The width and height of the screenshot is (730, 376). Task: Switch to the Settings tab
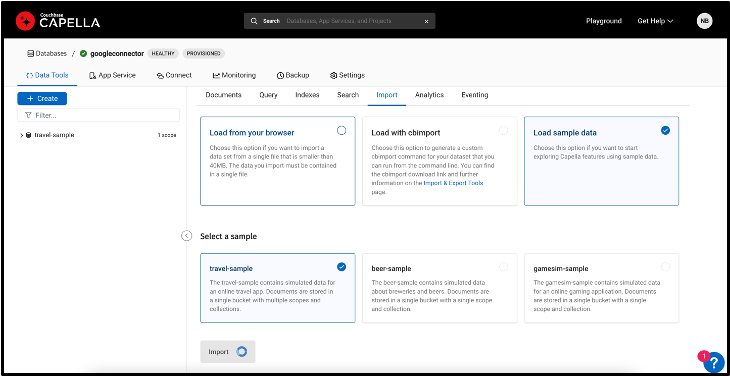coord(347,75)
